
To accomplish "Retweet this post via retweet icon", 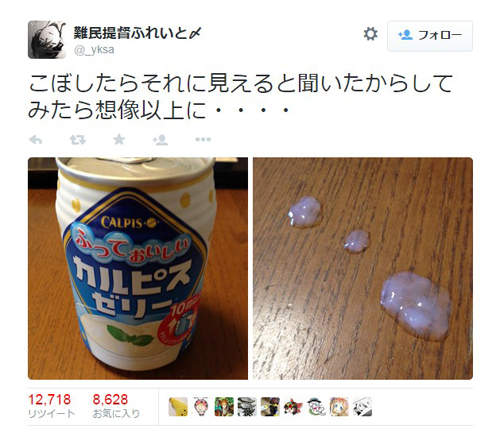I will 78,140.
